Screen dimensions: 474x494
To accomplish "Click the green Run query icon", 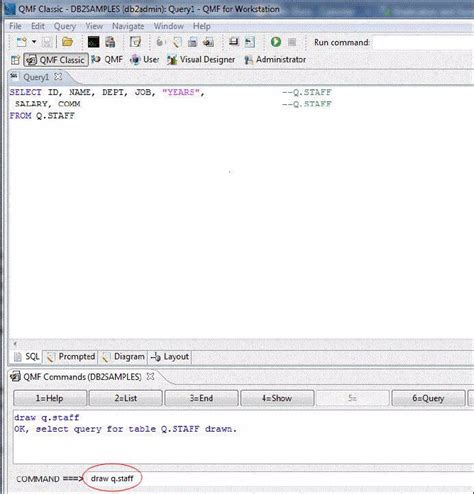I will [x=276, y=42].
